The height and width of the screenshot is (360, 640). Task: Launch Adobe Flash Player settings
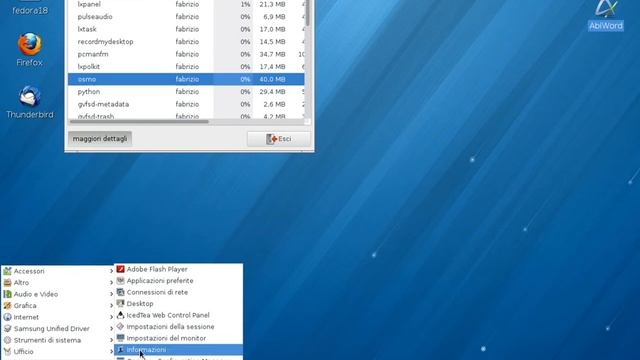click(178, 269)
